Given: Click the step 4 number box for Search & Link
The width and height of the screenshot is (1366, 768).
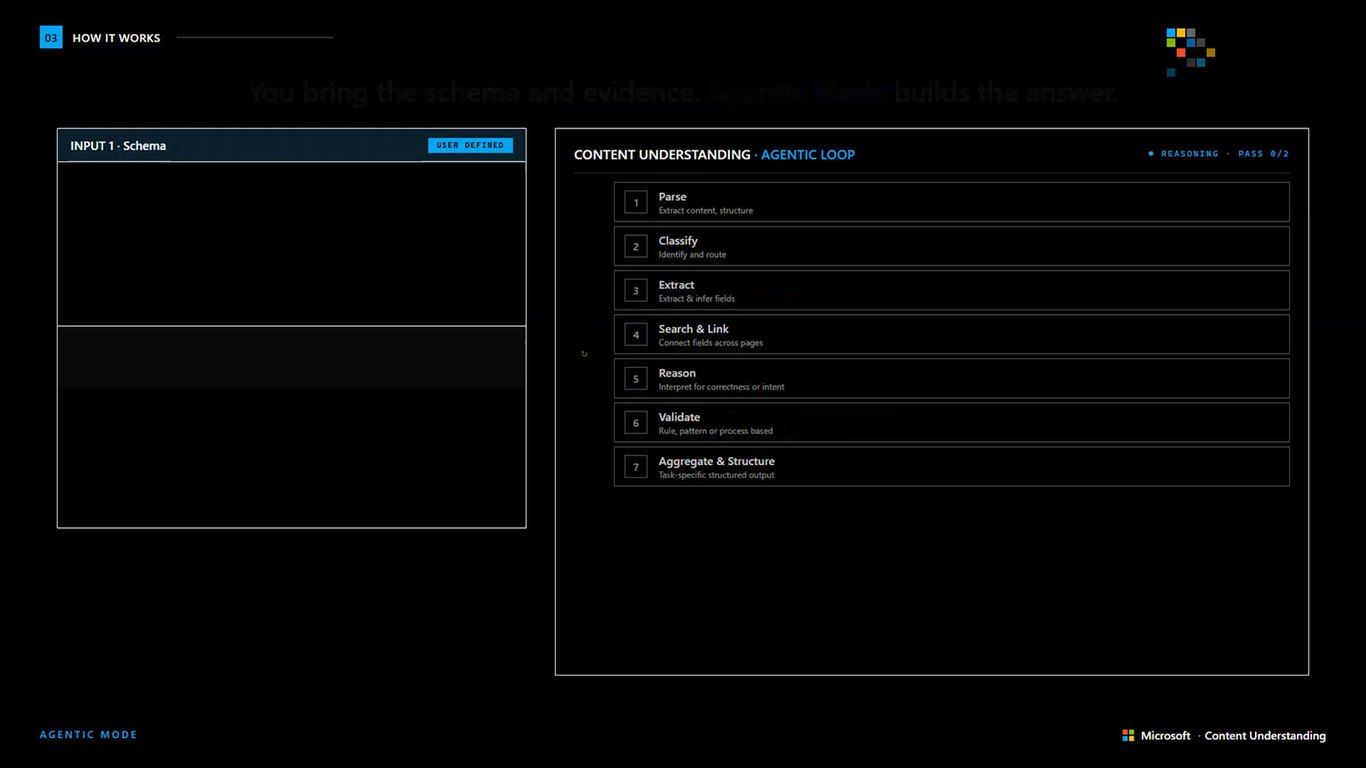Looking at the screenshot, I should point(636,334).
